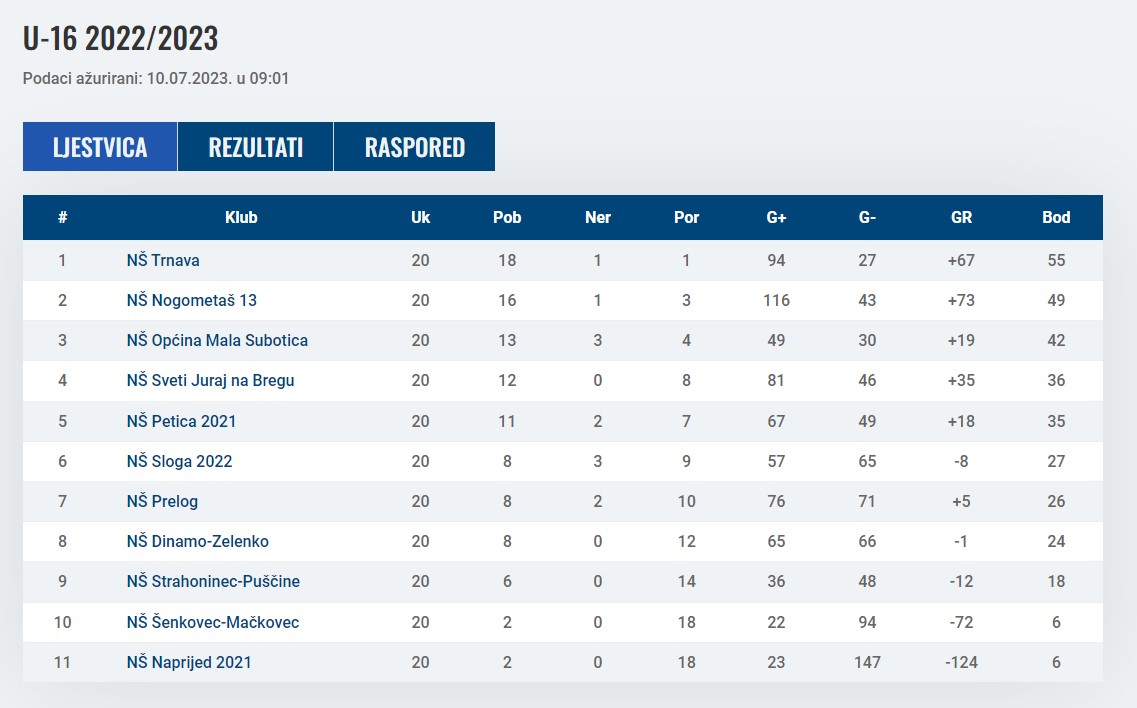The image size is (1137, 708).
Task: Open the REZULTATI tab
Action: (255, 147)
